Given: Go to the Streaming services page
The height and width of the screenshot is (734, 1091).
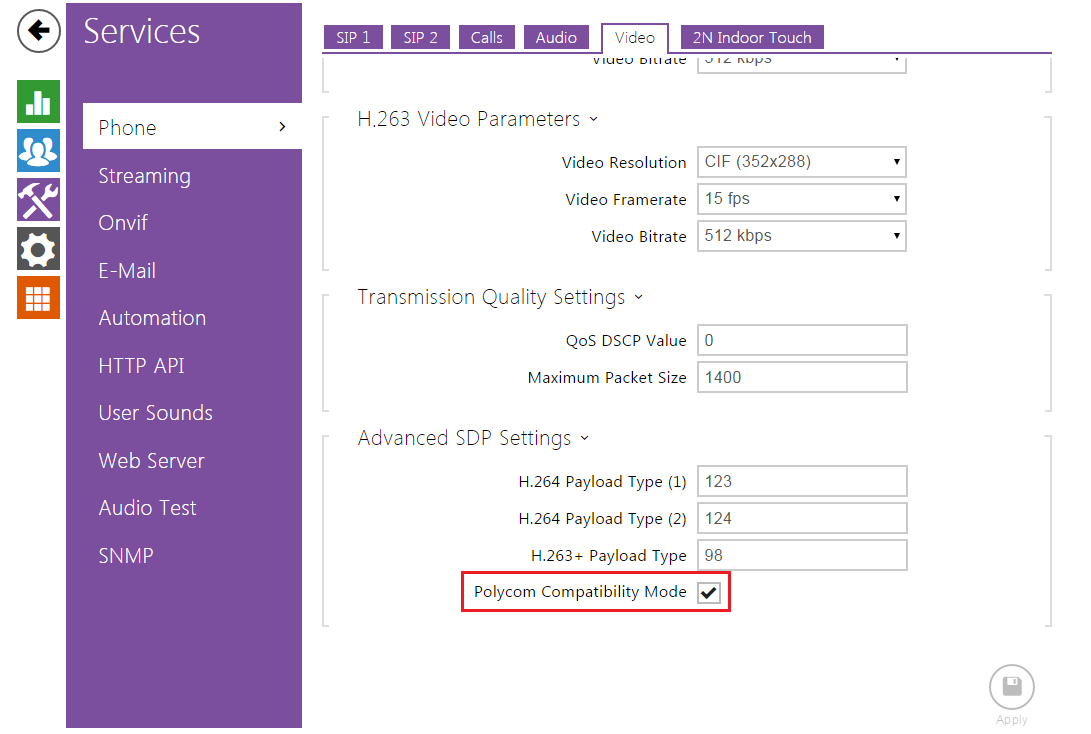Looking at the screenshot, I should 144,176.
